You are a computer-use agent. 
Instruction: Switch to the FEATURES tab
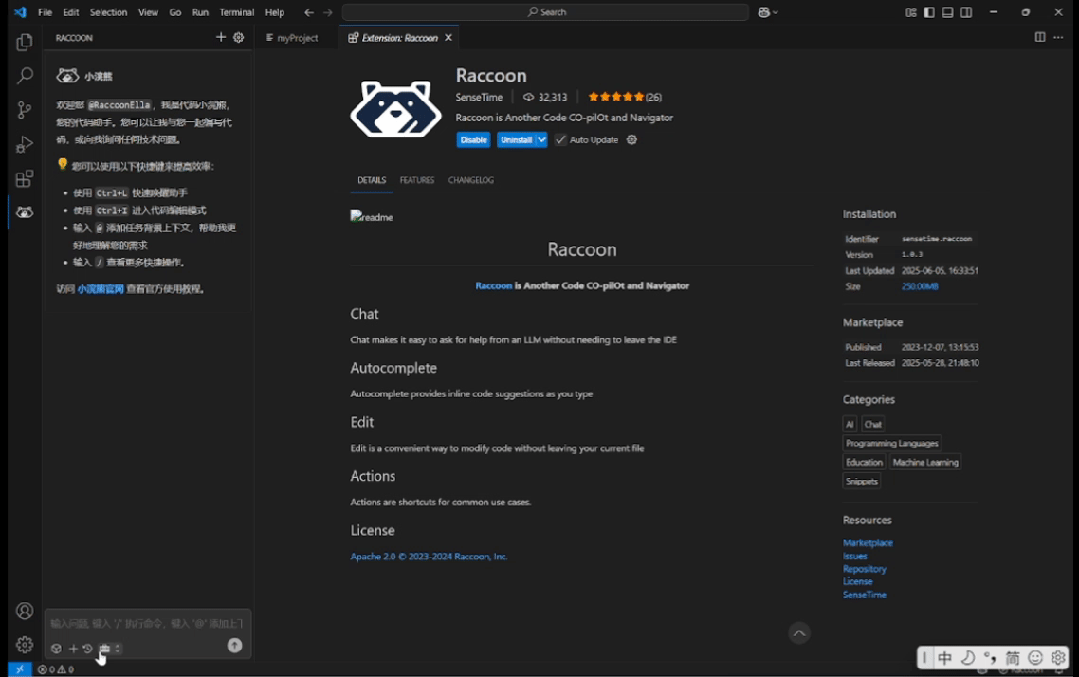(417, 180)
